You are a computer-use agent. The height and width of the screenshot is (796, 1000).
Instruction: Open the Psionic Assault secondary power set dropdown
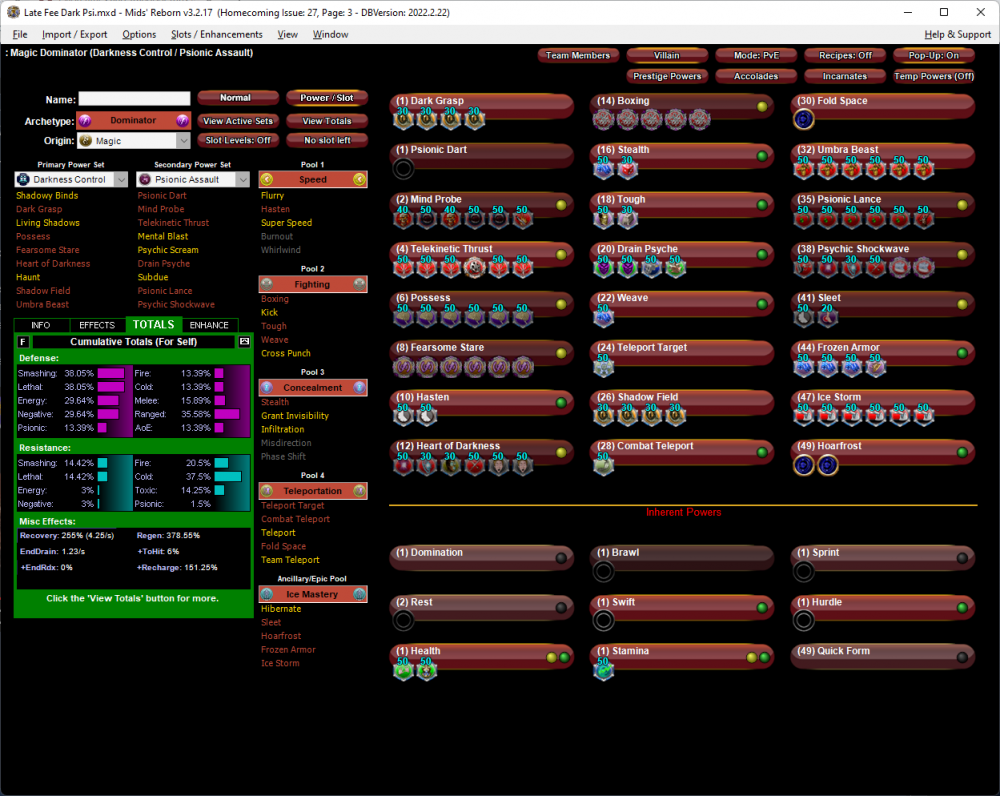tap(241, 180)
